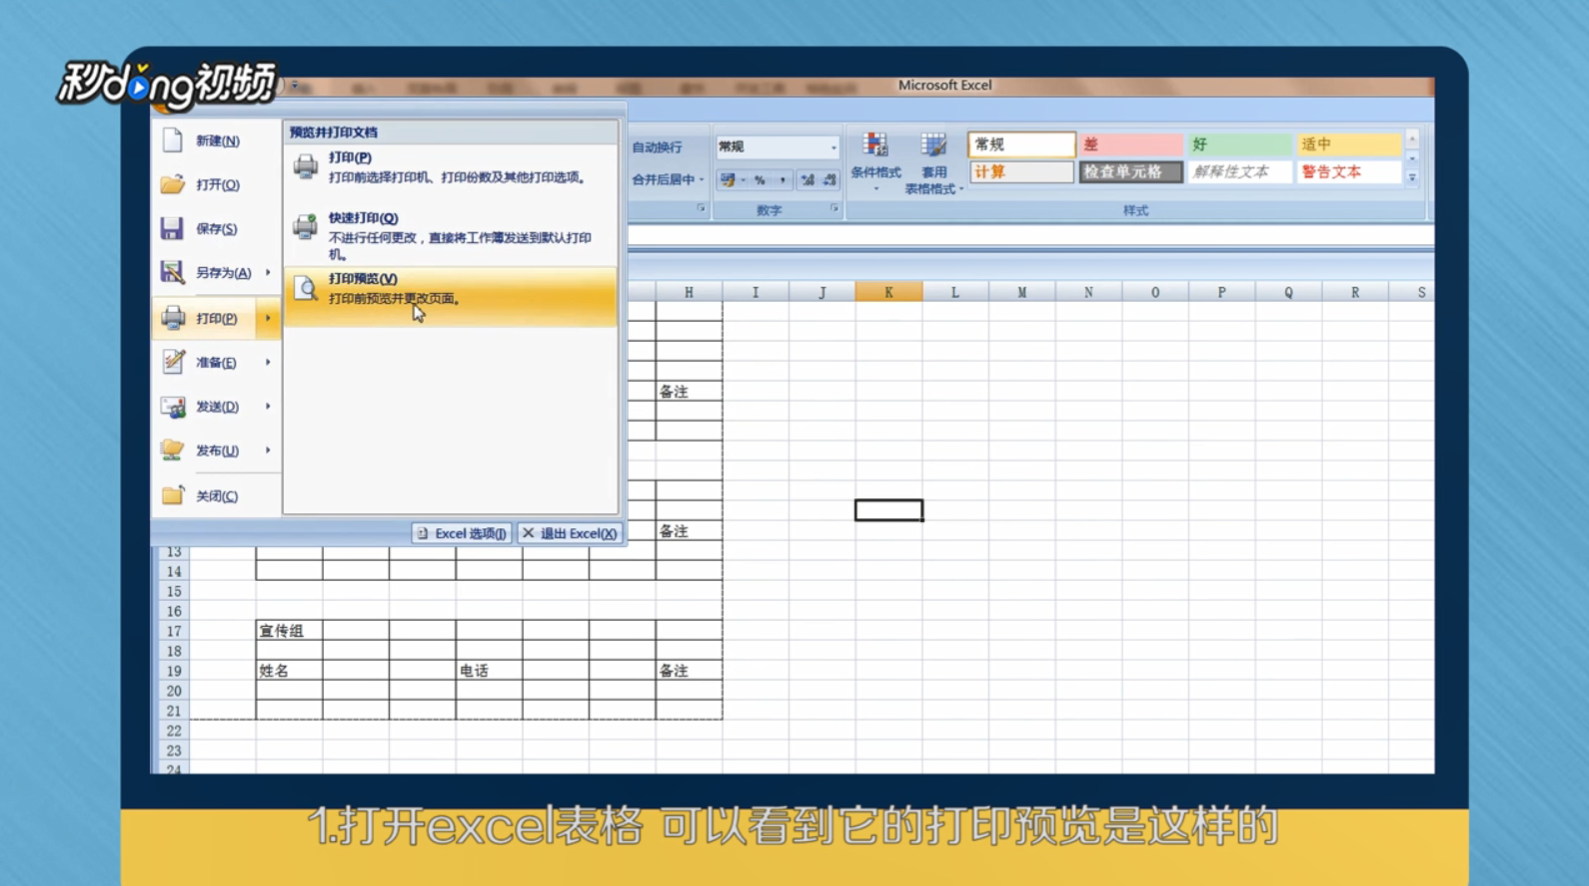Open the 打开(O) folder icon
The width and height of the screenshot is (1589, 886).
[172, 184]
